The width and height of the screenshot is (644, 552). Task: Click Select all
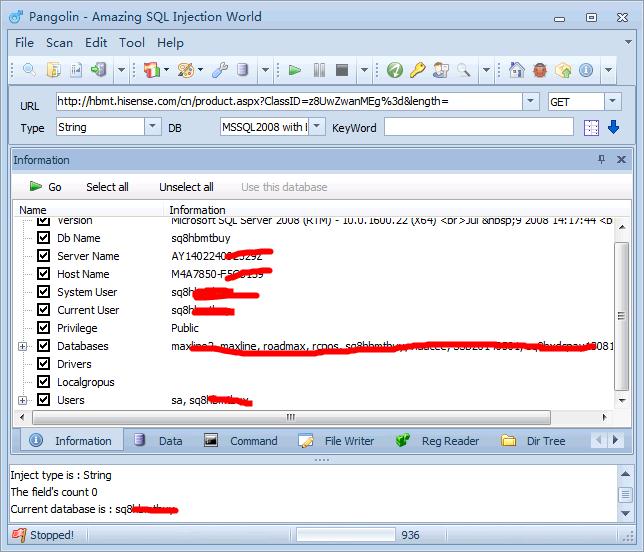(107, 187)
